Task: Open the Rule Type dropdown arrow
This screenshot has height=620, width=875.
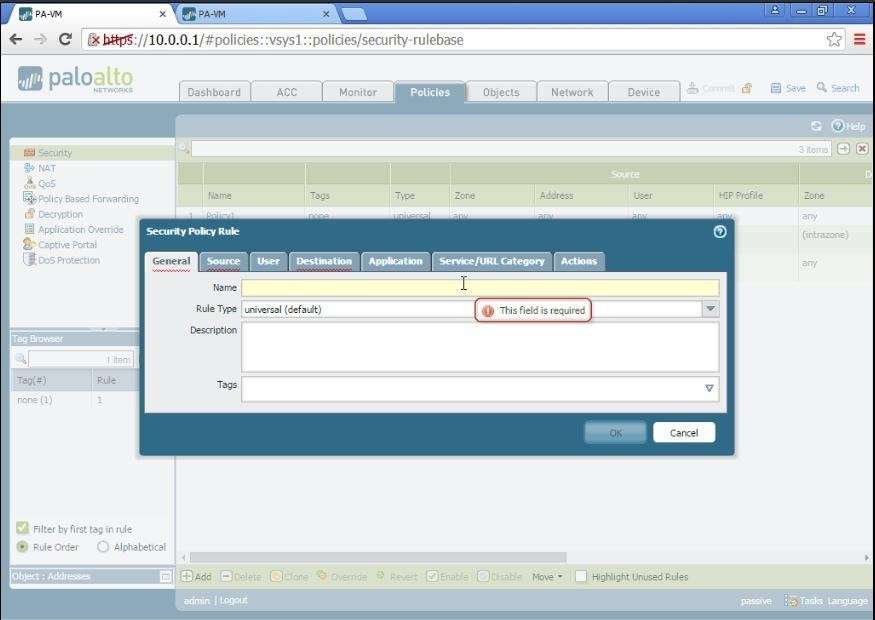Action: (x=710, y=309)
